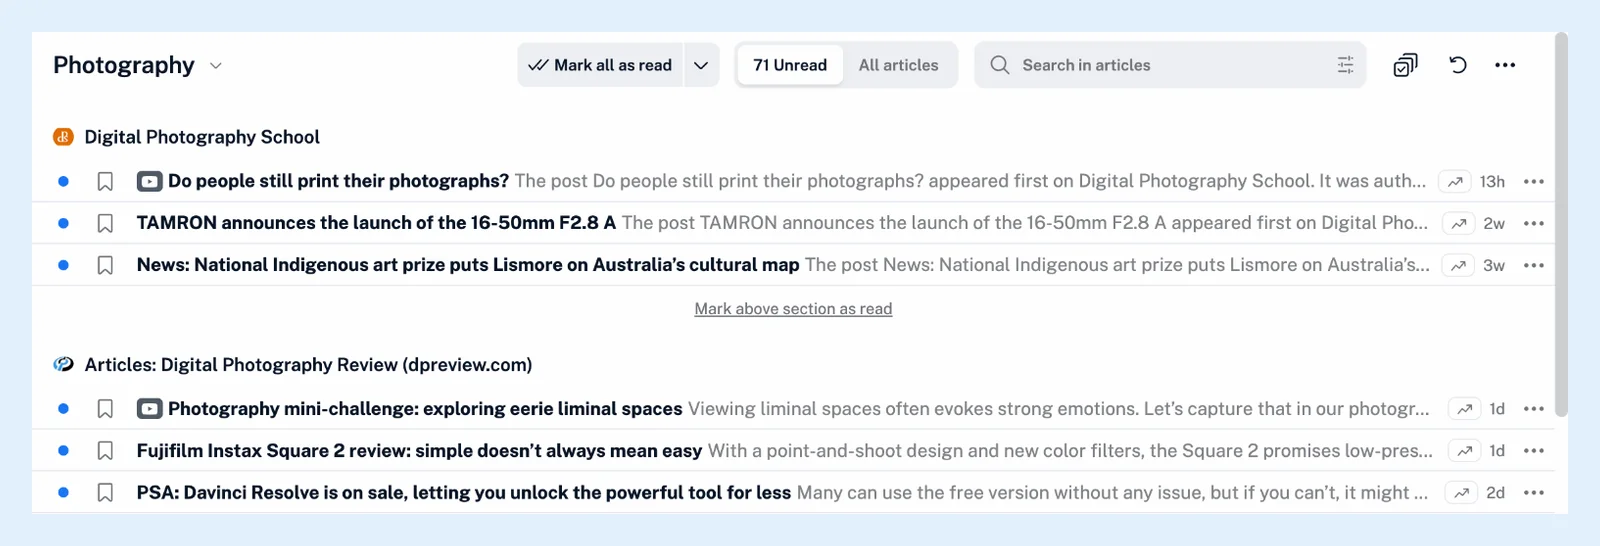Open TAMRON 16-50mm F2.8 launch article
The image size is (1600, 546).
pyautogui.click(x=376, y=223)
